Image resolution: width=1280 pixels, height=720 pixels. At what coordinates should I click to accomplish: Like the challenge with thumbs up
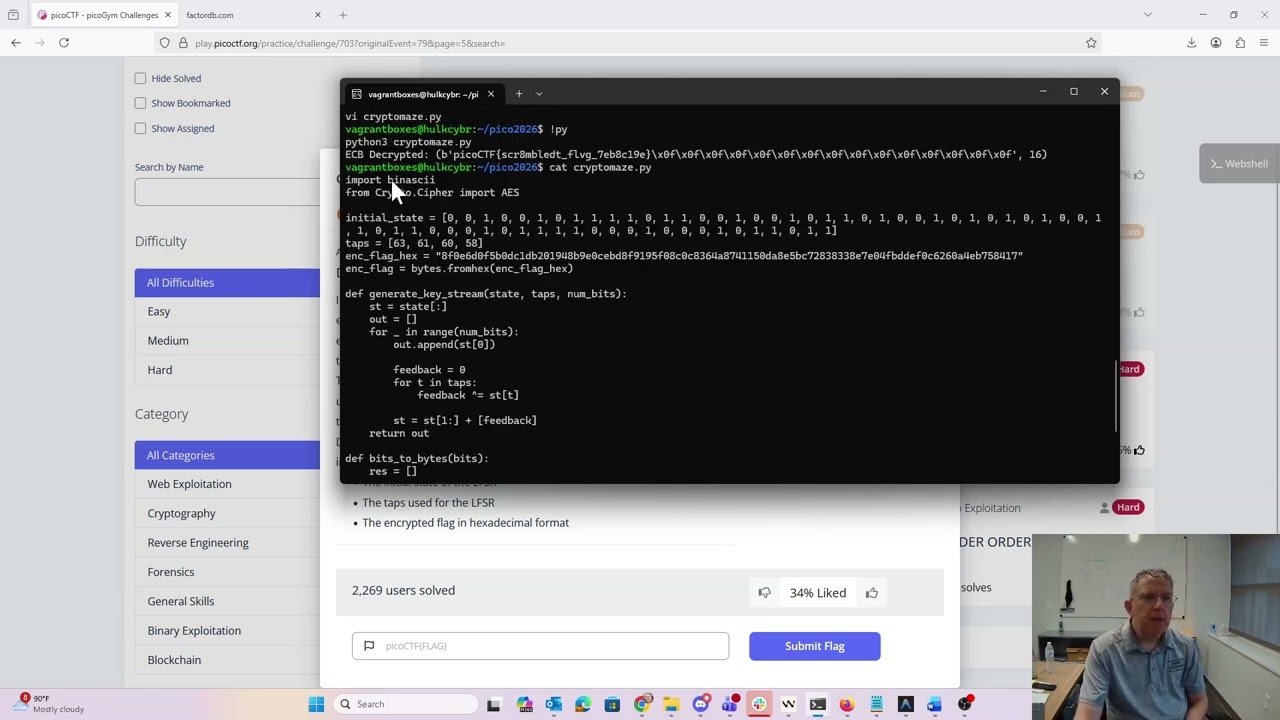coord(872,593)
